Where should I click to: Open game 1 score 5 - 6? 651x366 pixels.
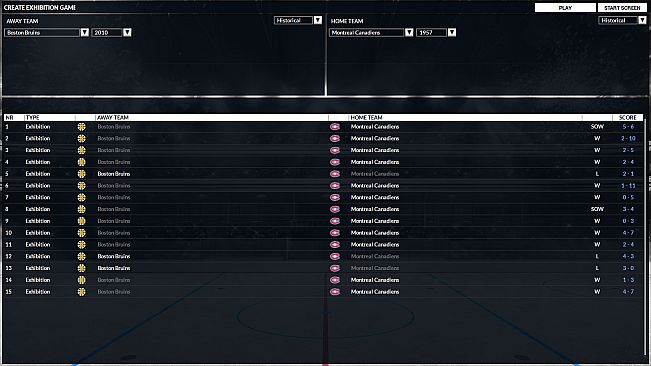(x=628, y=127)
